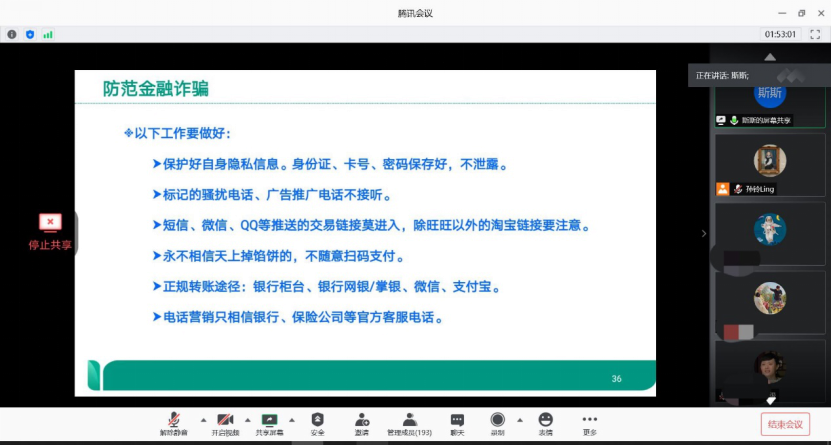Open 管理成员(193) member list

[409, 420]
